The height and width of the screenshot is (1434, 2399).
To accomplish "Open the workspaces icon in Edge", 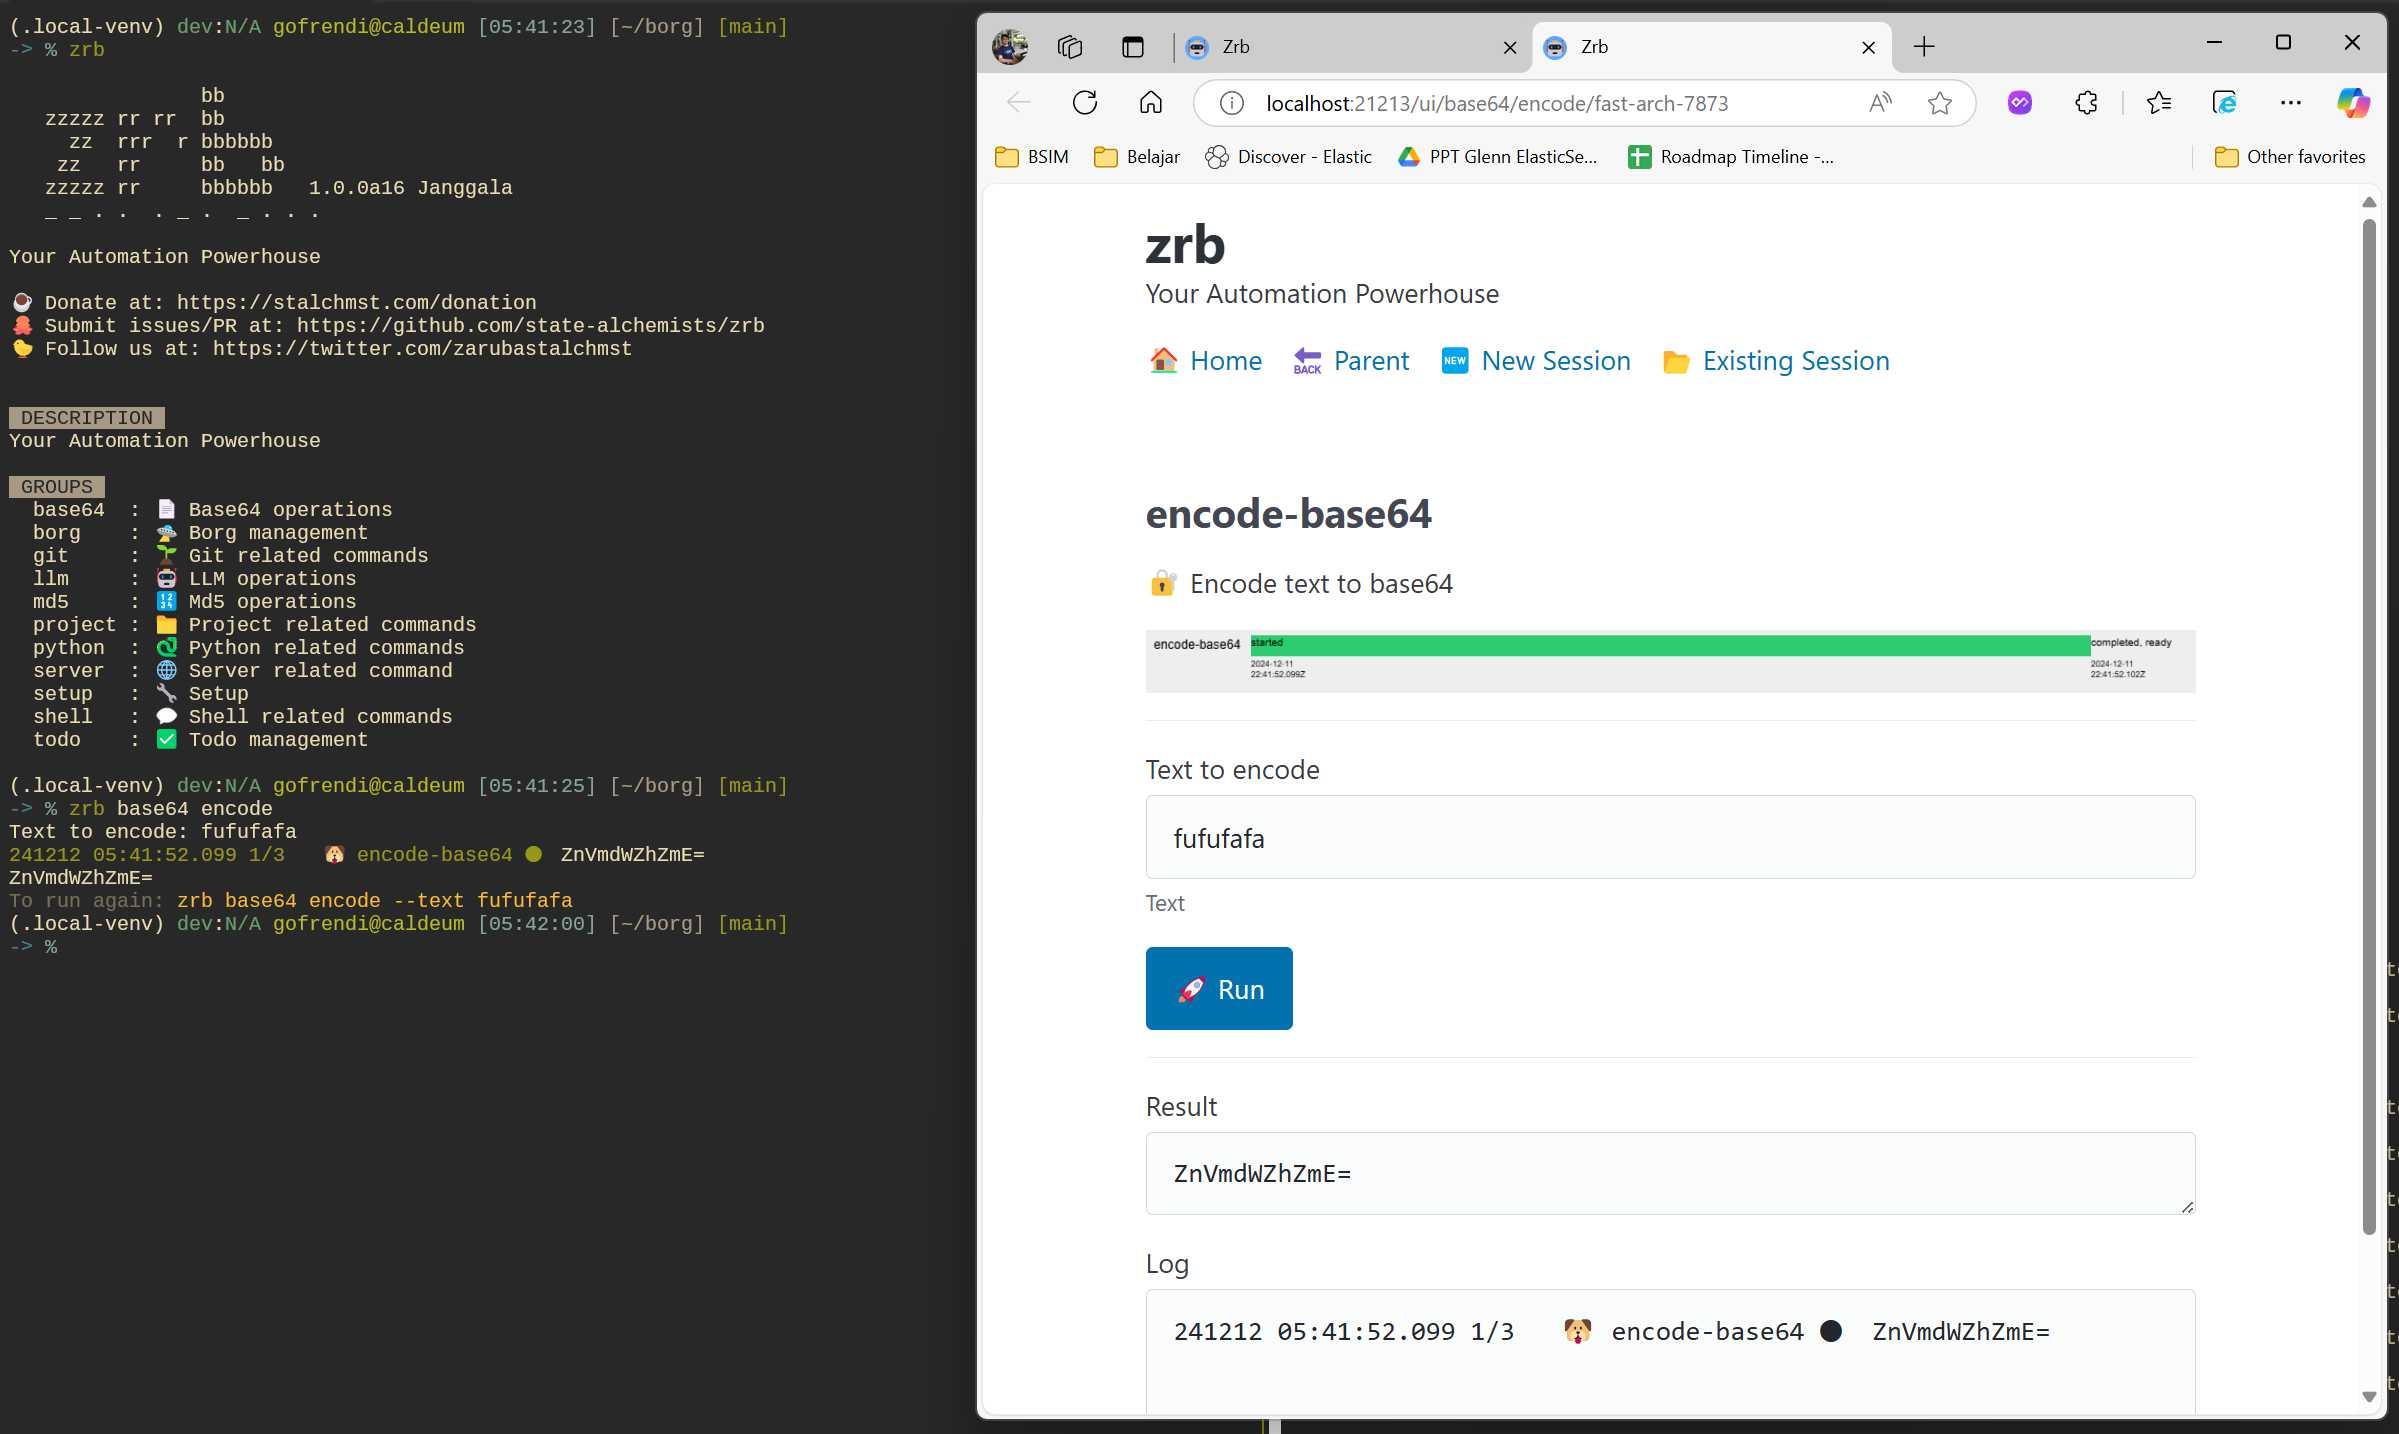I will (x=1070, y=47).
